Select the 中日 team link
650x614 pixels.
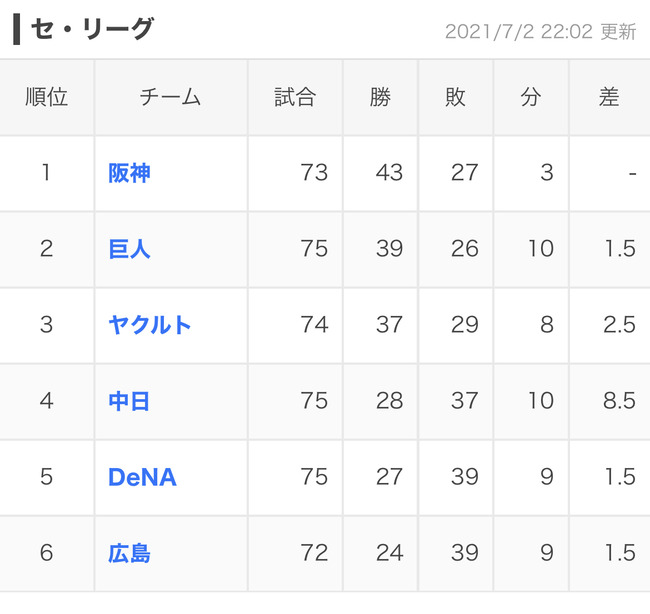(129, 401)
